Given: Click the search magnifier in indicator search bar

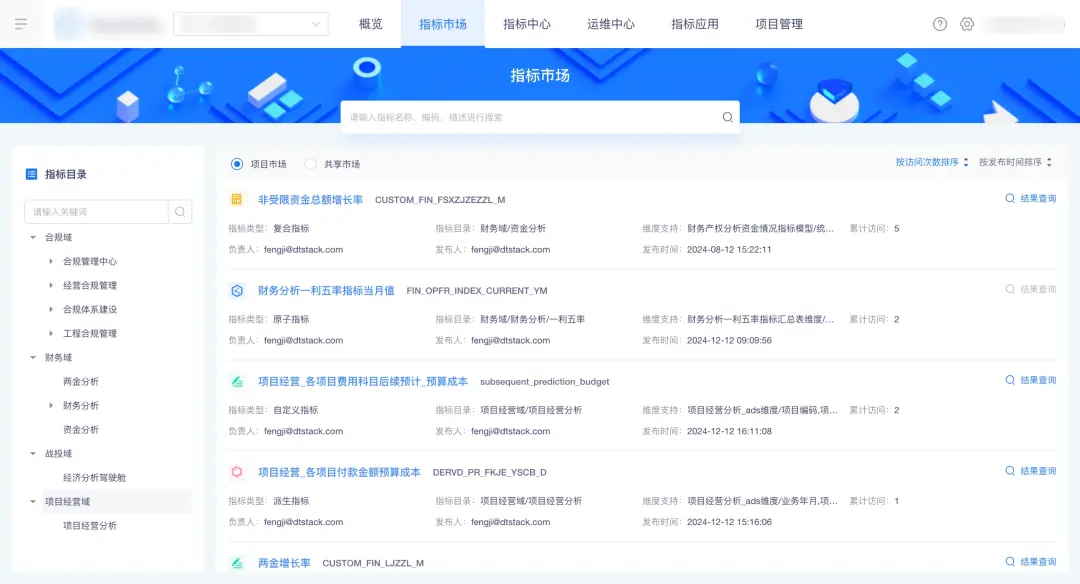Looking at the screenshot, I should [727, 117].
